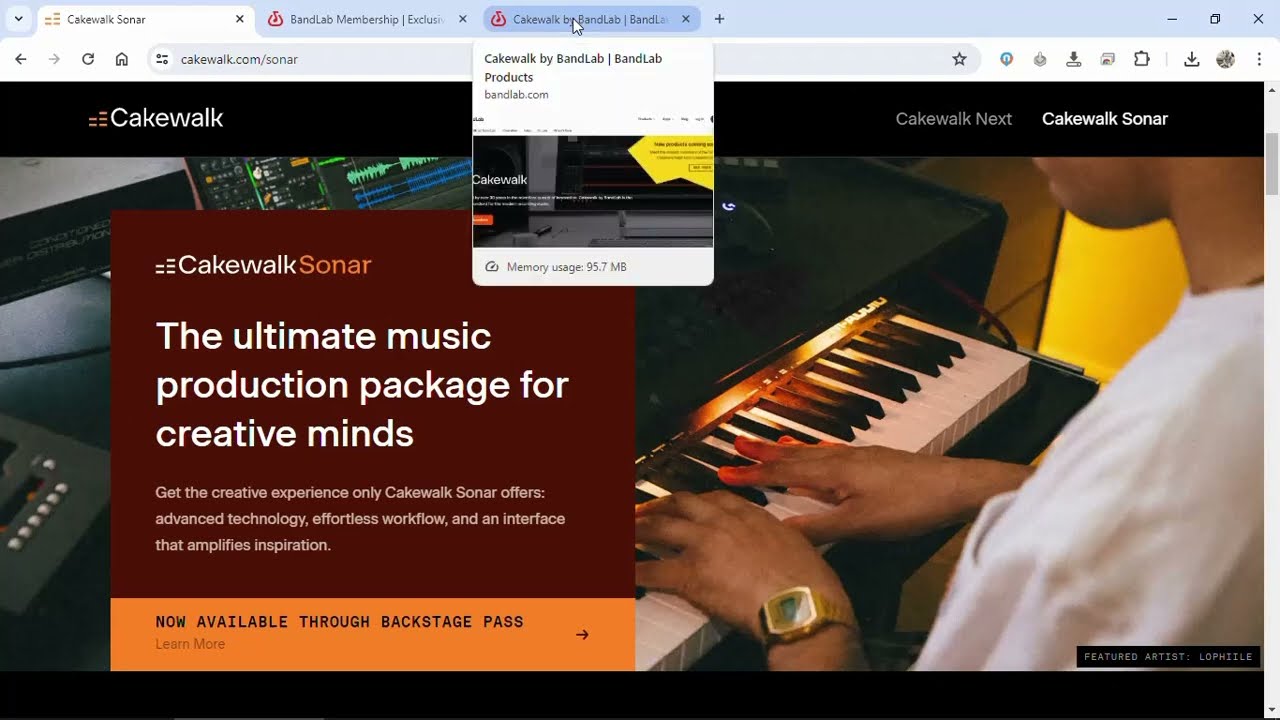The width and height of the screenshot is (1280, 720).
Task: Click the orange banner's right arrow icon
Action: [x=582, y=634]
